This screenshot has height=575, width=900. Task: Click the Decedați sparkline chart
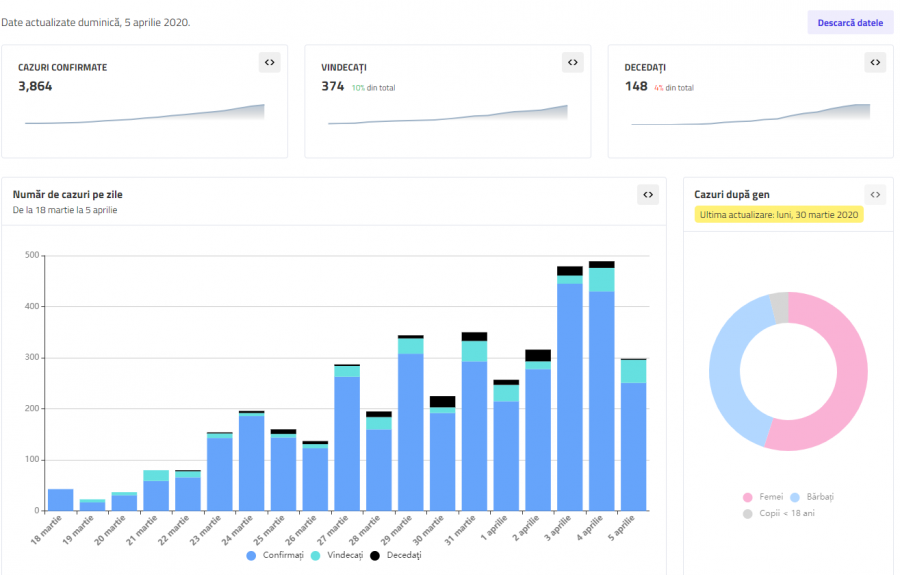click(x=750, y=115)
